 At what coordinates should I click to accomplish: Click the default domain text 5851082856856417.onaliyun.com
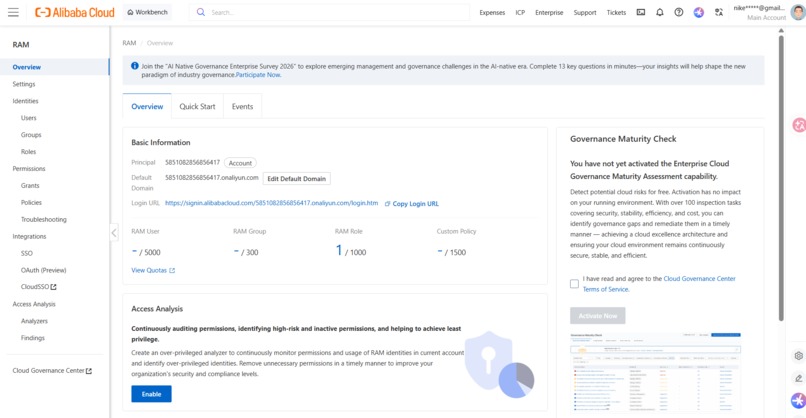point(212,178)
